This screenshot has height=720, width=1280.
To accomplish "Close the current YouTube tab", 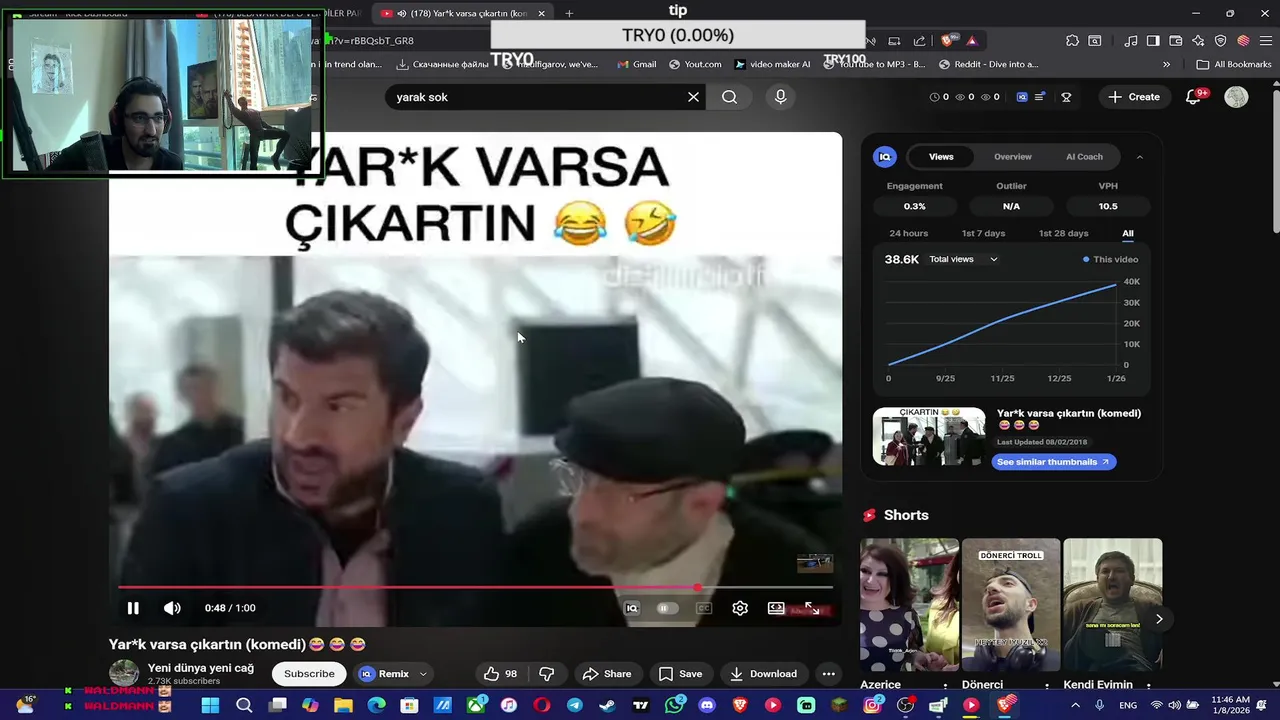I will point(542,13).
